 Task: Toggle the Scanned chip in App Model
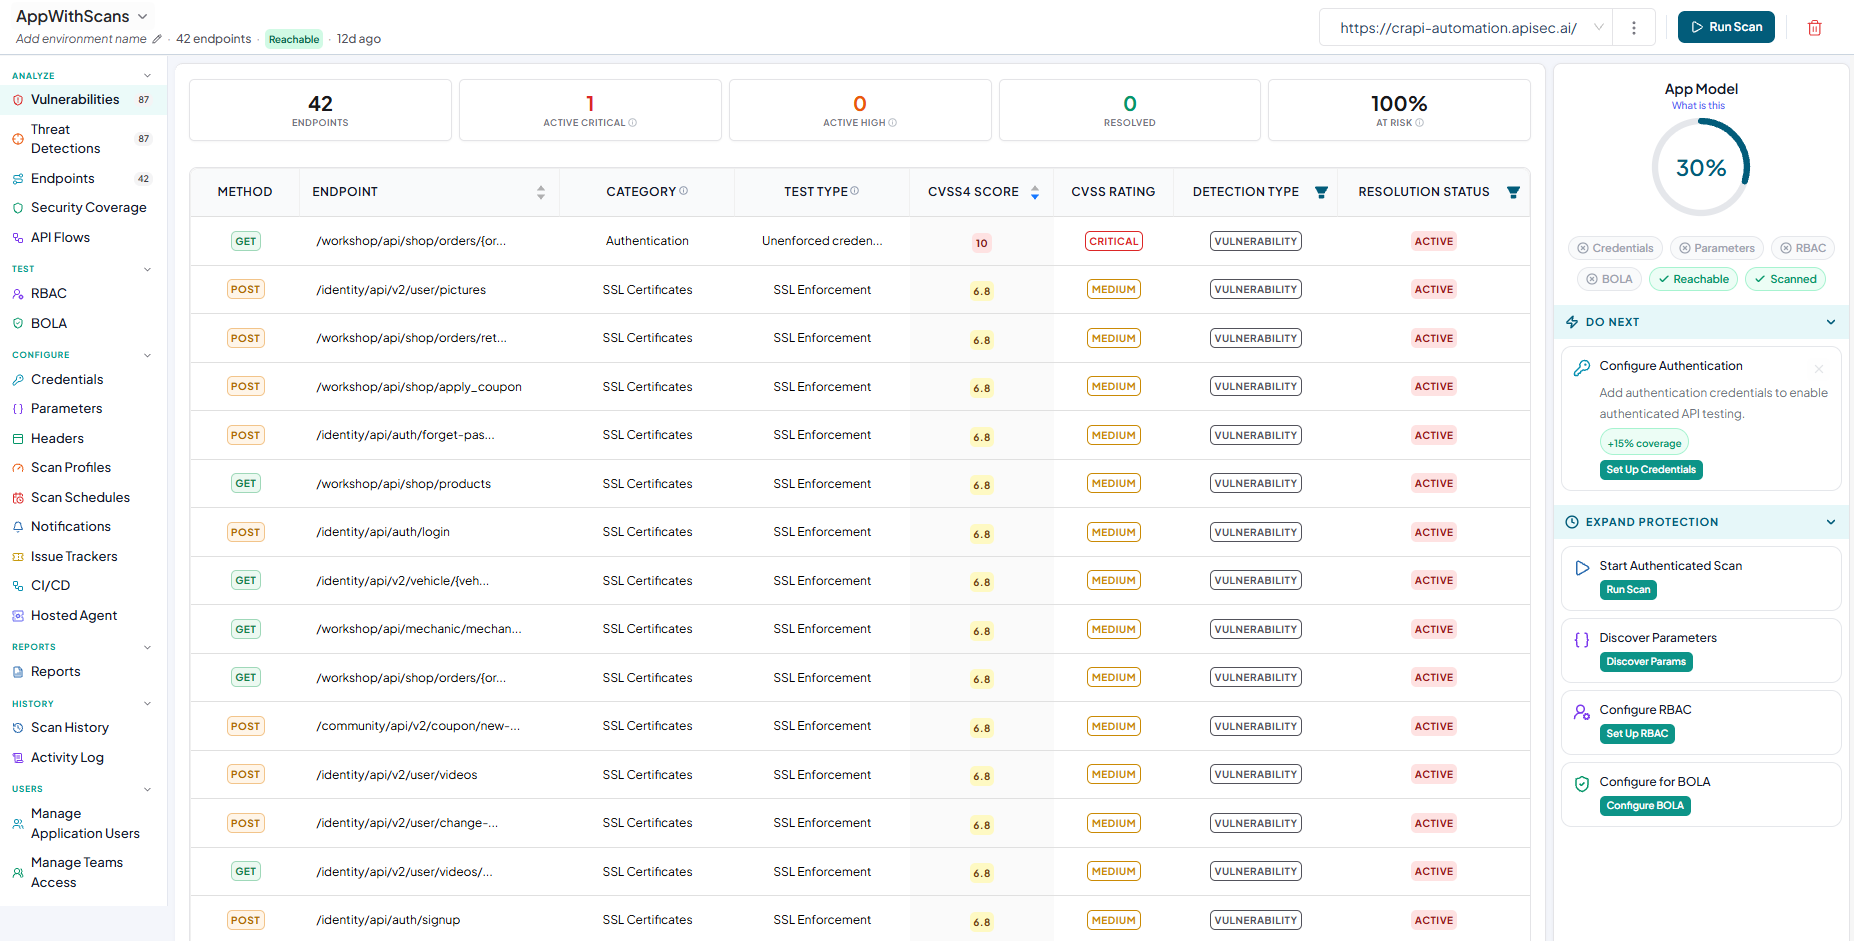tap(1785, 279)
